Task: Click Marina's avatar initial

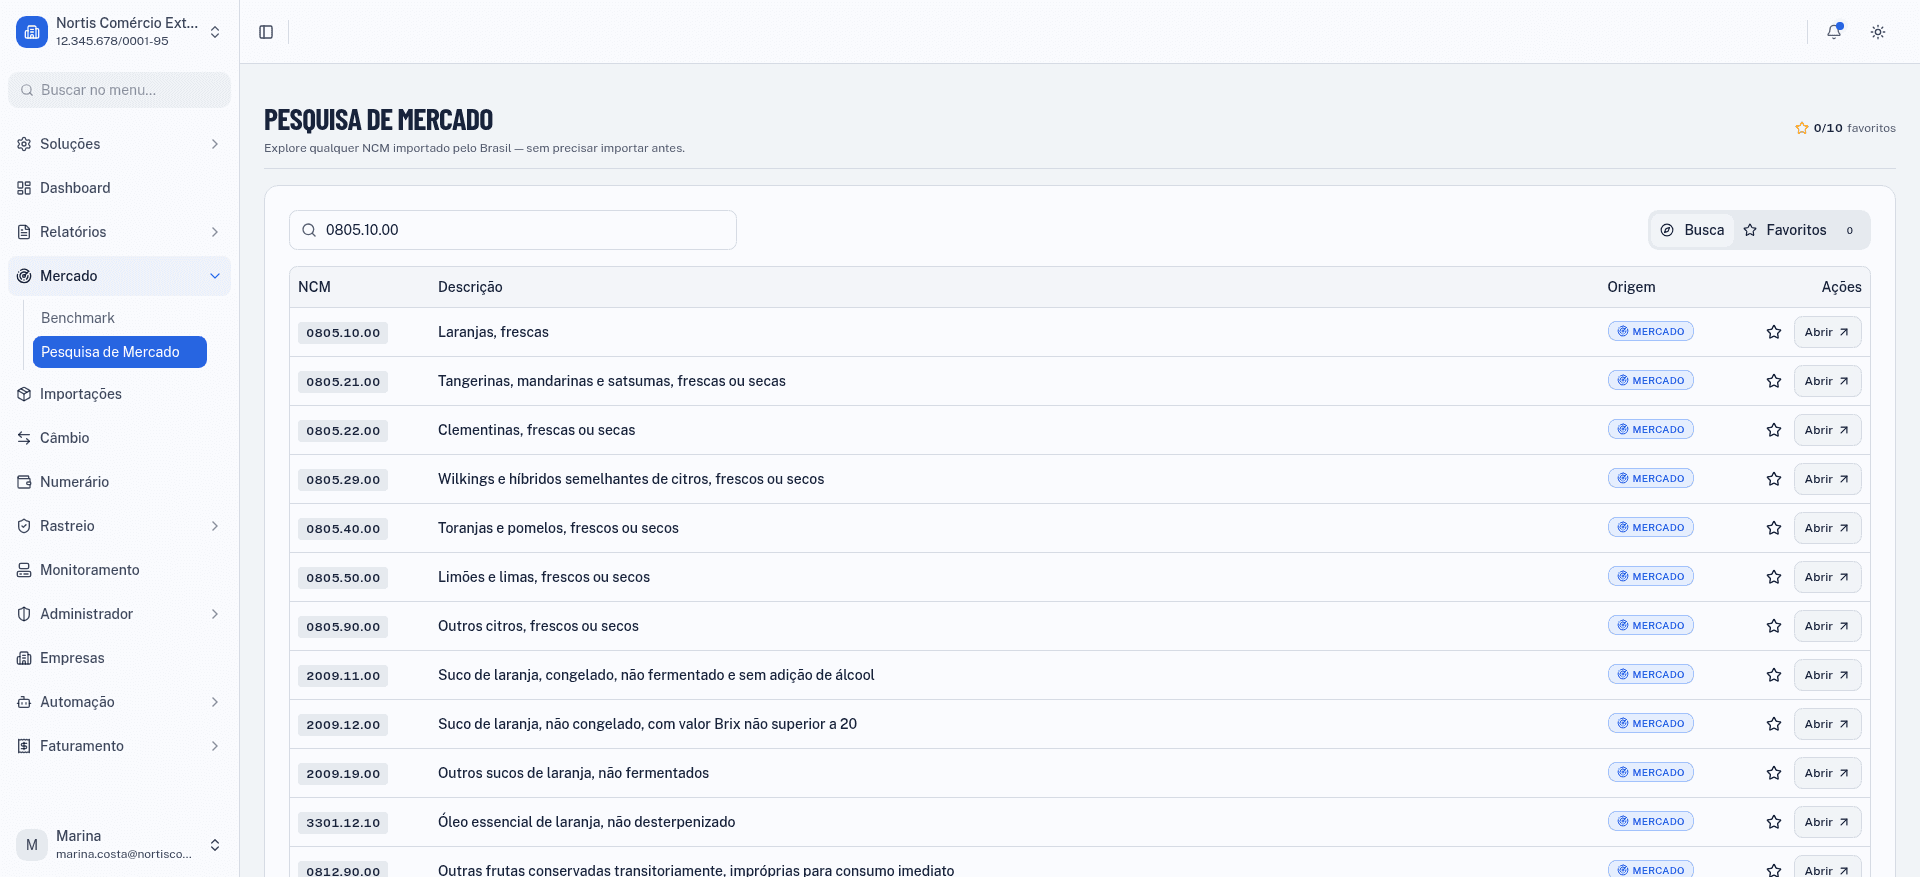Action: pyautogui.click(x=32, y=845)
